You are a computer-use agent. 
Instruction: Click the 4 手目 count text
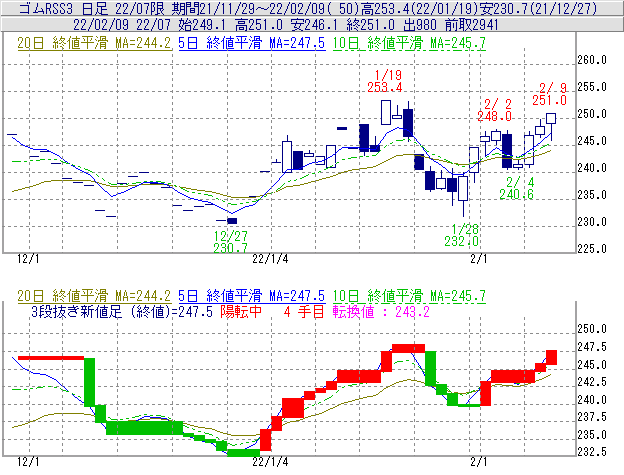point(304,311)
